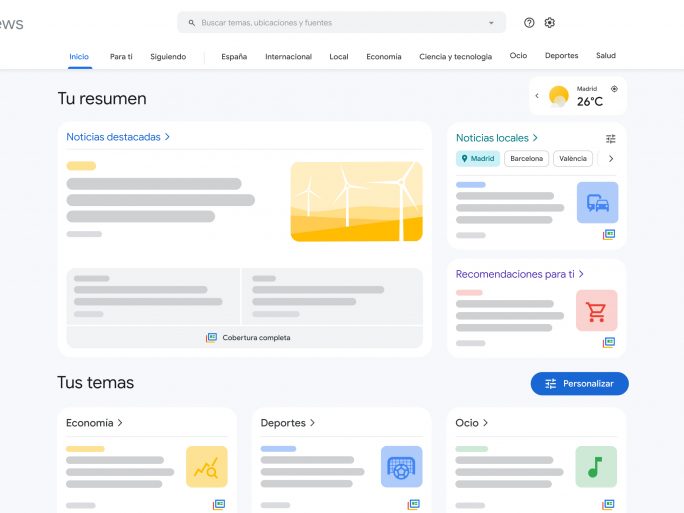Open the 26°C Madrid temperature
Viewport: 684px width, 513px height.
click(590, 102)
